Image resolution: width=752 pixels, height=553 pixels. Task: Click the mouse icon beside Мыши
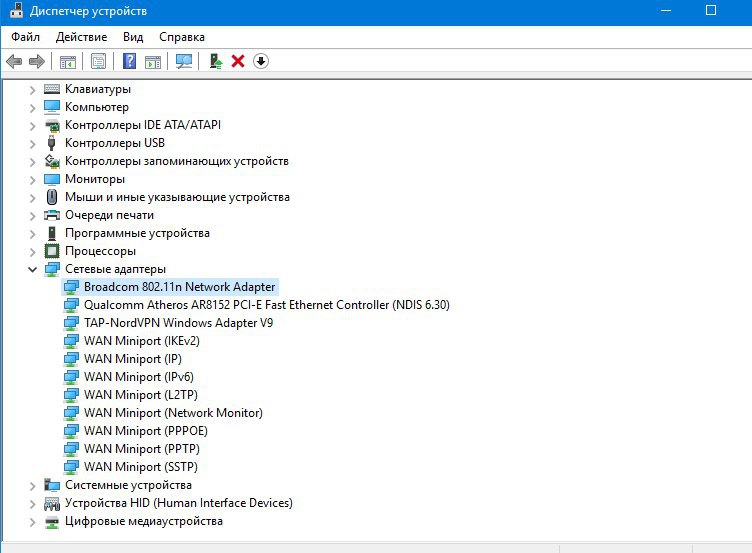[x=52, y=197]
